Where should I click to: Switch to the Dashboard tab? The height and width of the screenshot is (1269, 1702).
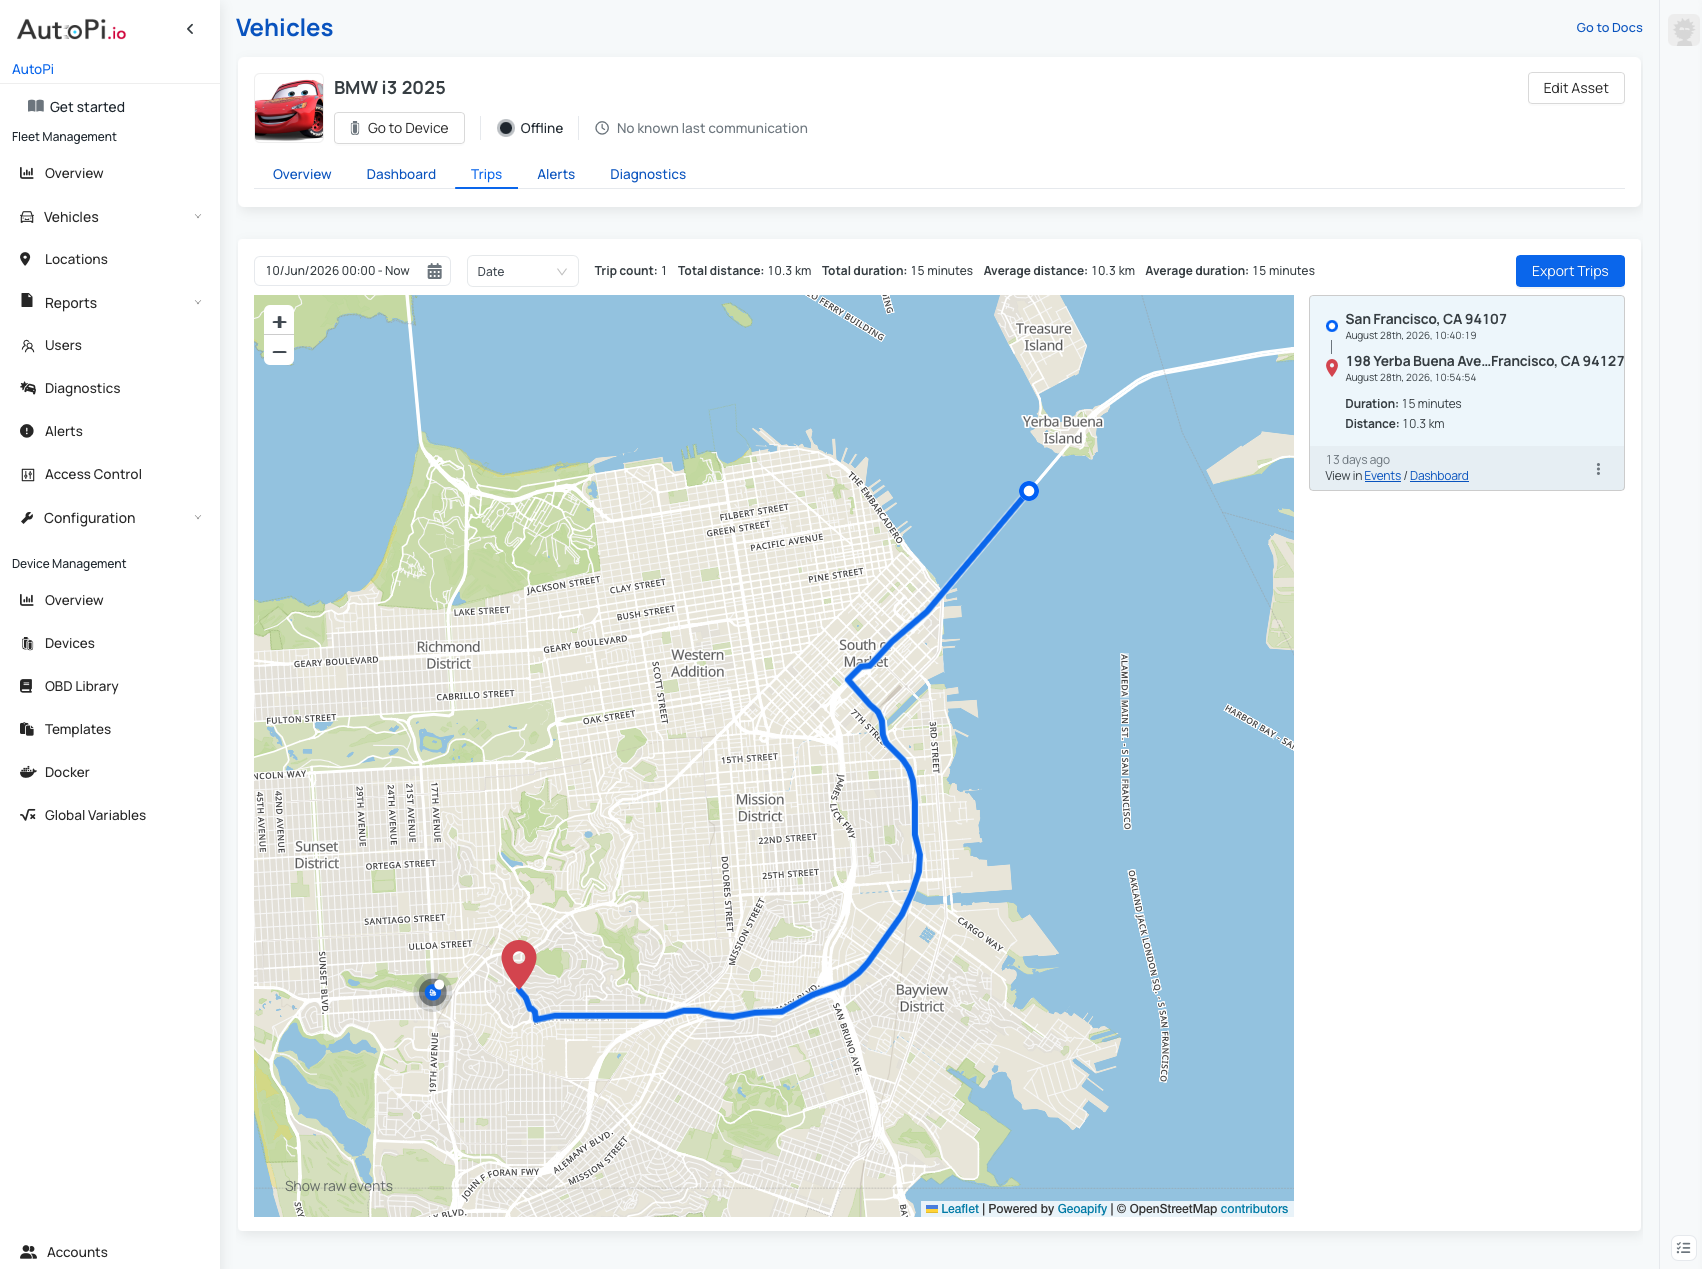coord(401,174)
